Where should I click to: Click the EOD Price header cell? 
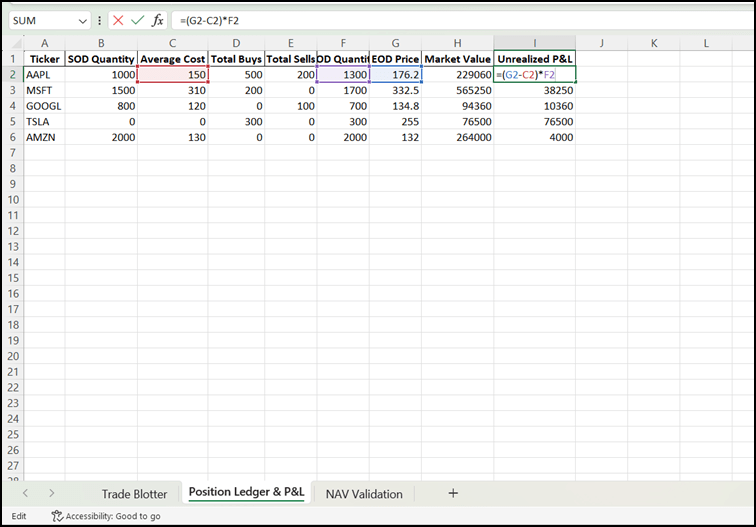pyautogui.click(x=395, y=59)
